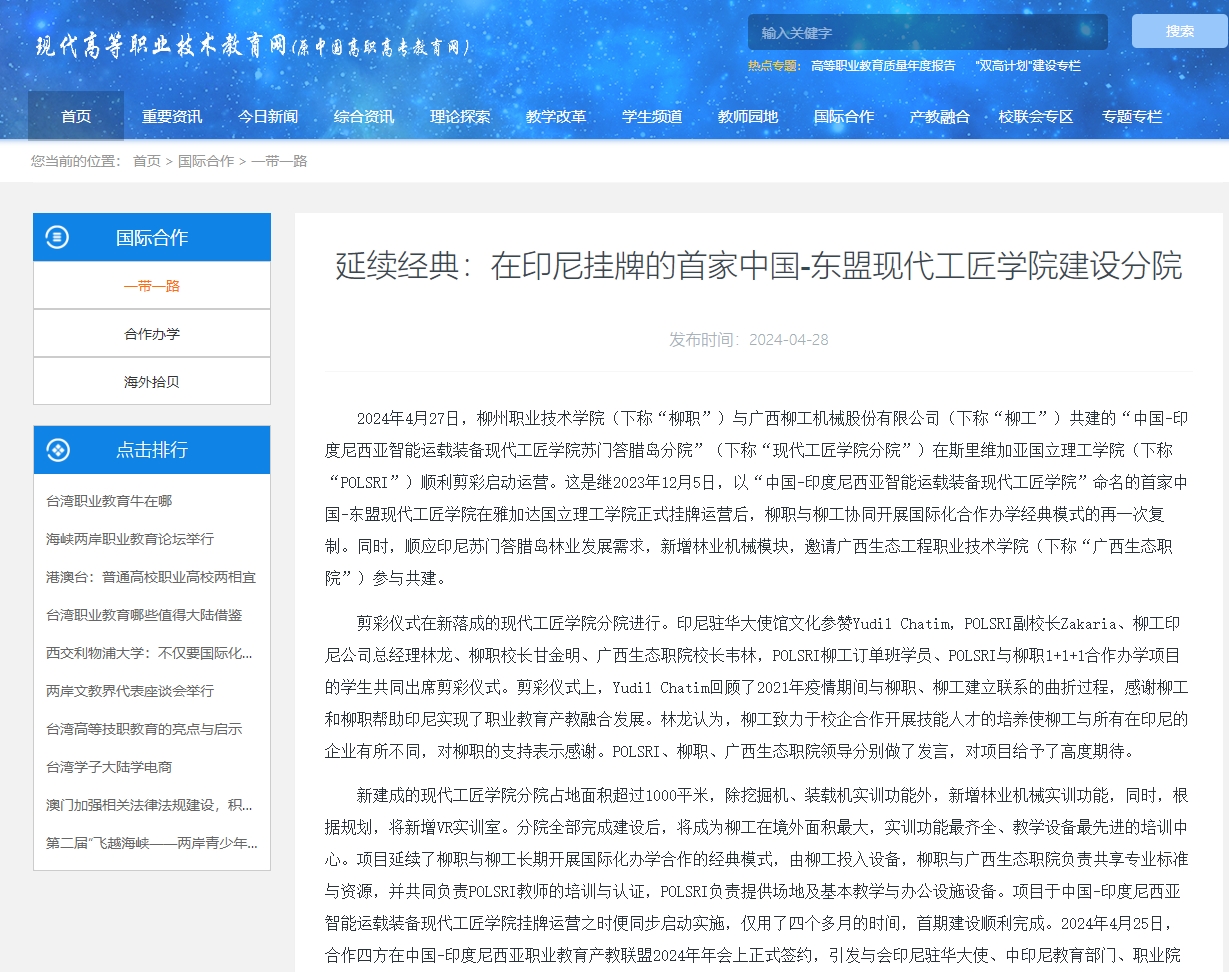Type in the 输入关键字 search field
The height and width of the screenshot is (972, 1229).
tap(927, 32)
